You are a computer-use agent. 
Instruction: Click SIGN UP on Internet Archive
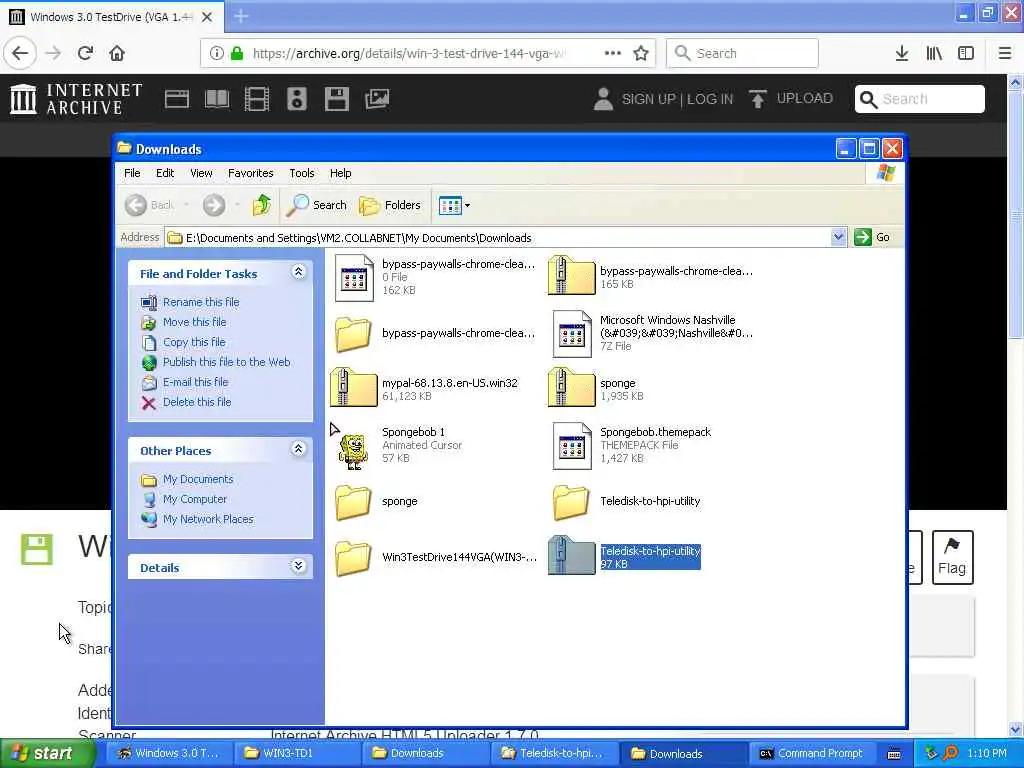648,99
